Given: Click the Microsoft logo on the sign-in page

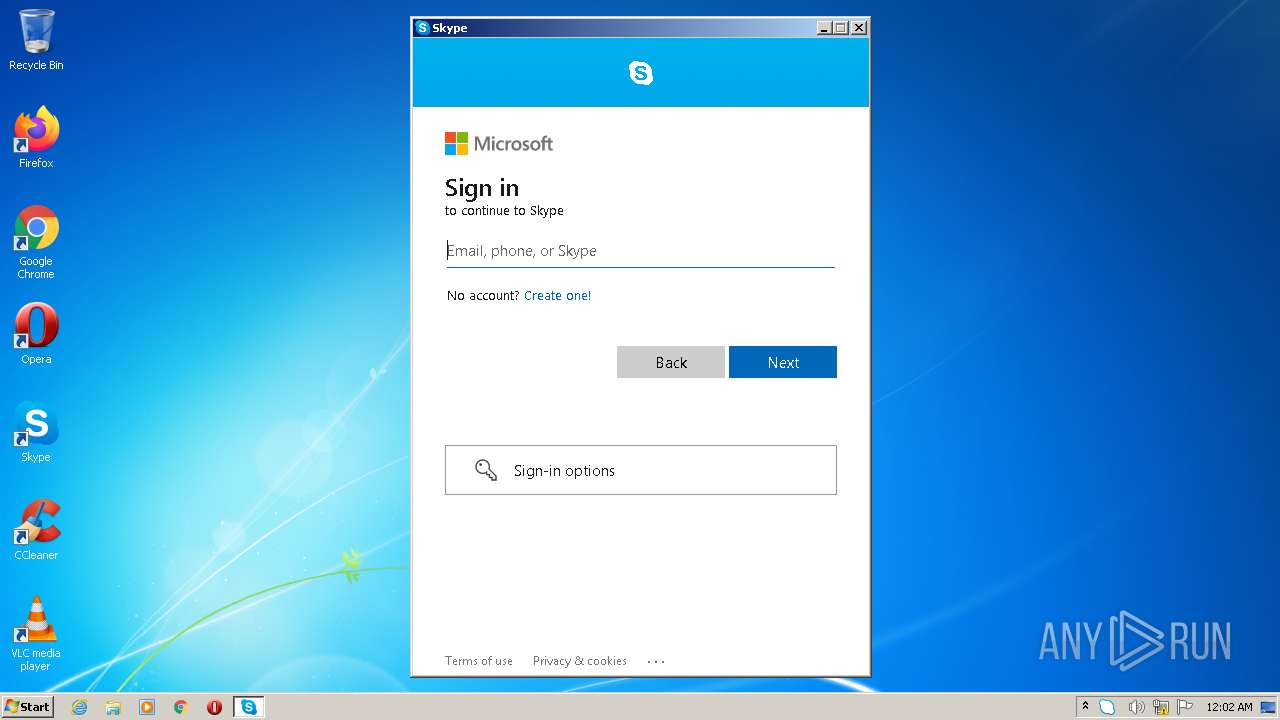Looking at the screenshot, I should (x=499, y=143).
